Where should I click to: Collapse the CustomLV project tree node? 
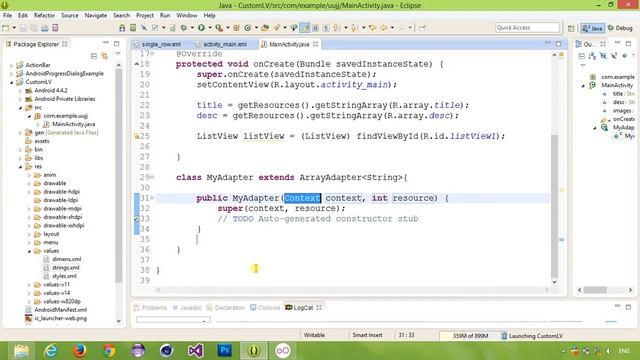11,82
